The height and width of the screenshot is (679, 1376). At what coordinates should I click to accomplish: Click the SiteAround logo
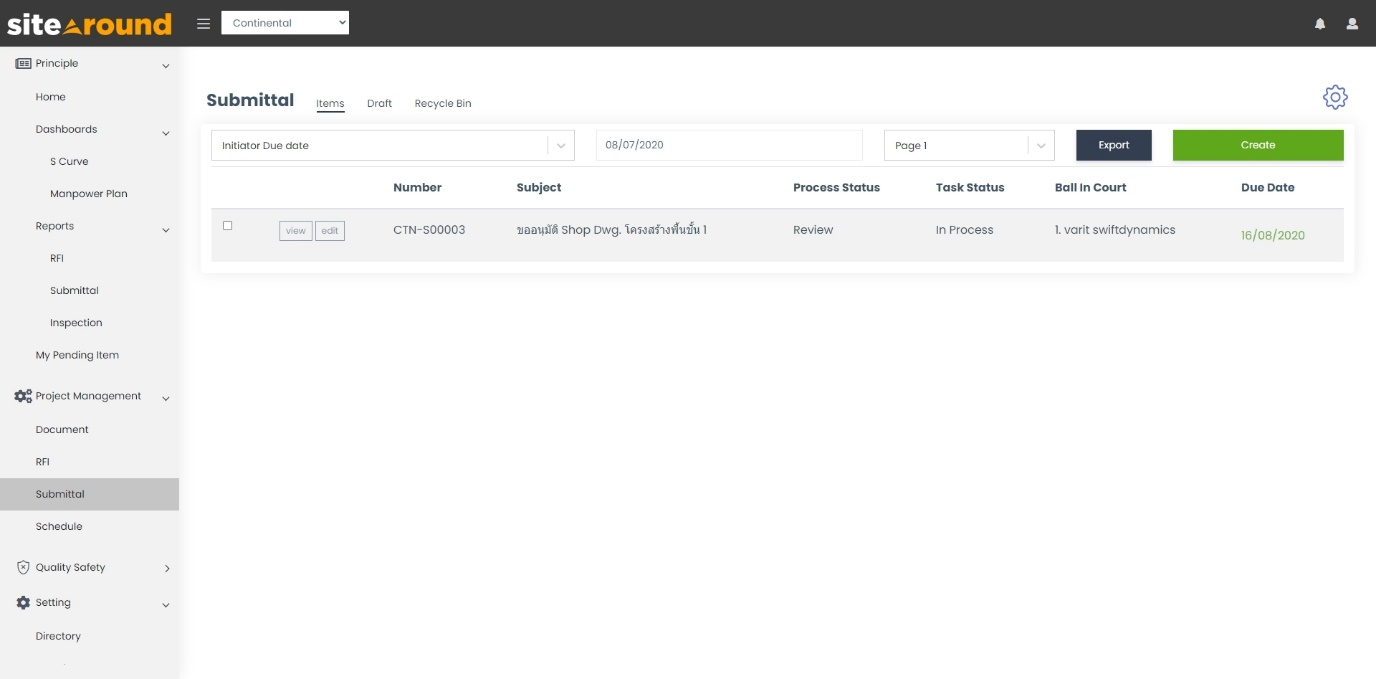point(88,21)
